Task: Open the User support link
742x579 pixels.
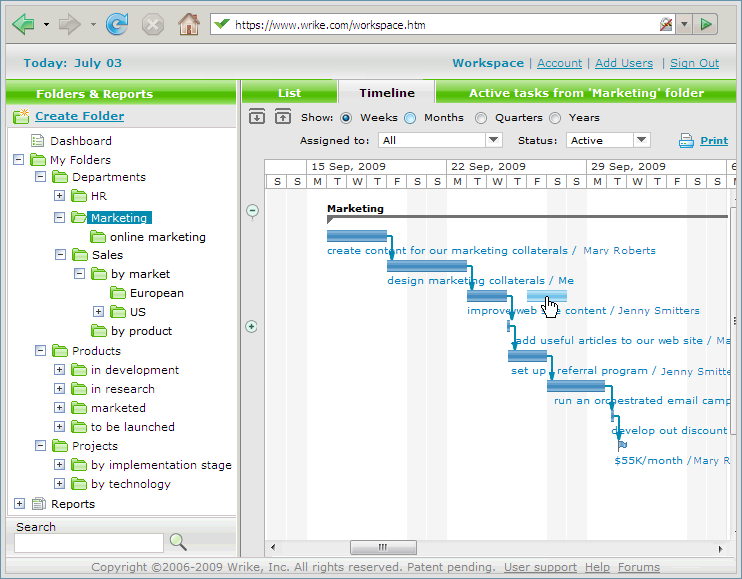Action: [x=540, y=567]
